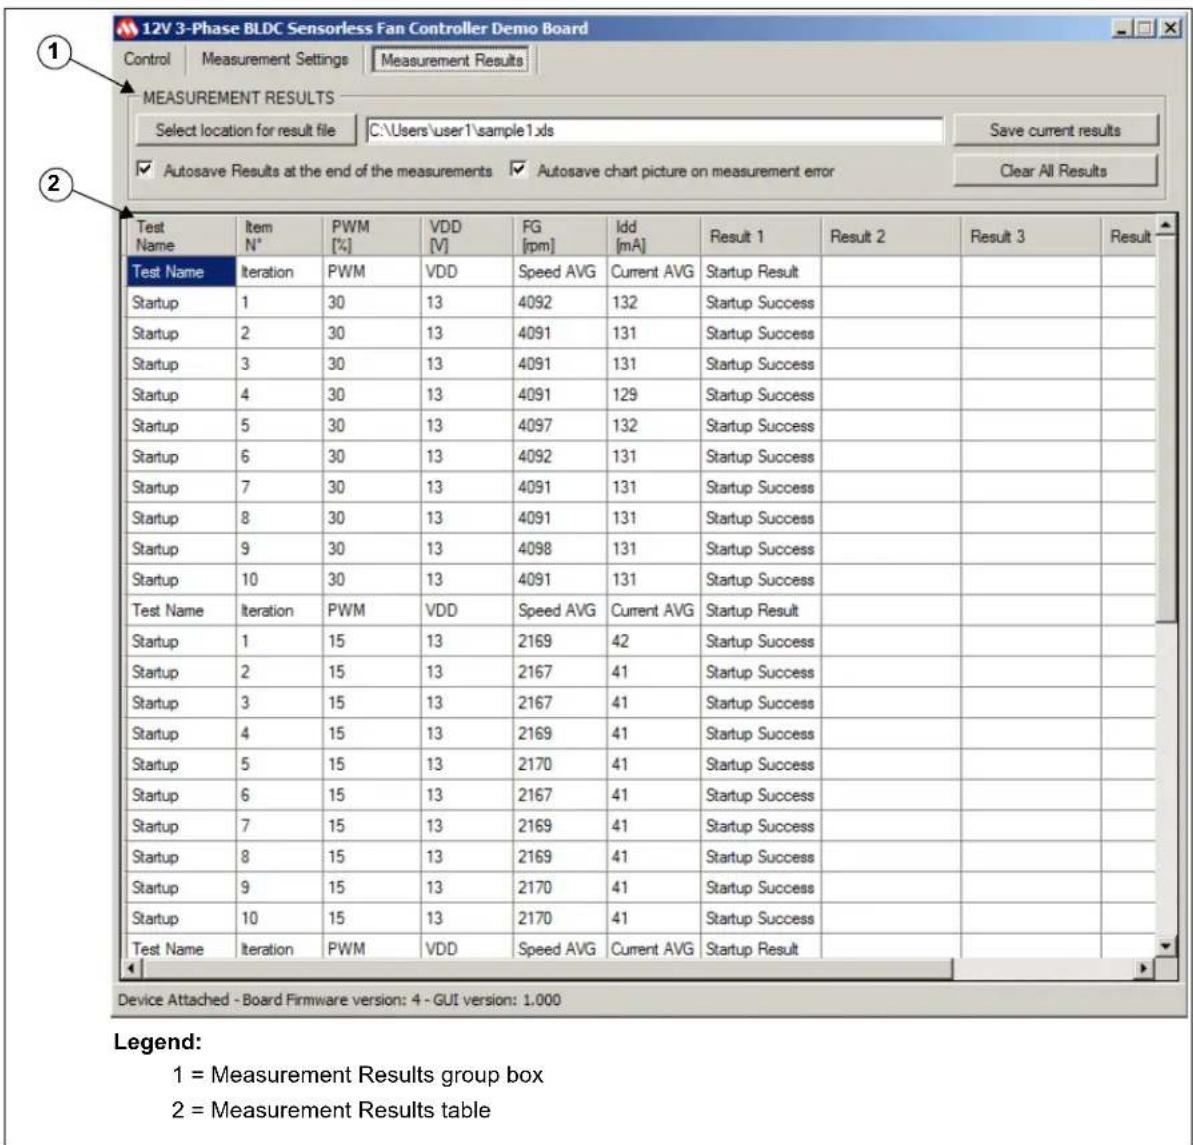This screenshot has width=1193, height=1145.
Task: Click the result file path field
Action: tap(654, 130)
